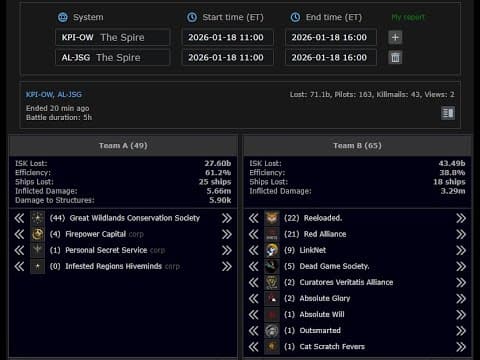Move Outsmarted to the right
480x360 pixels.
click(461, 331)
